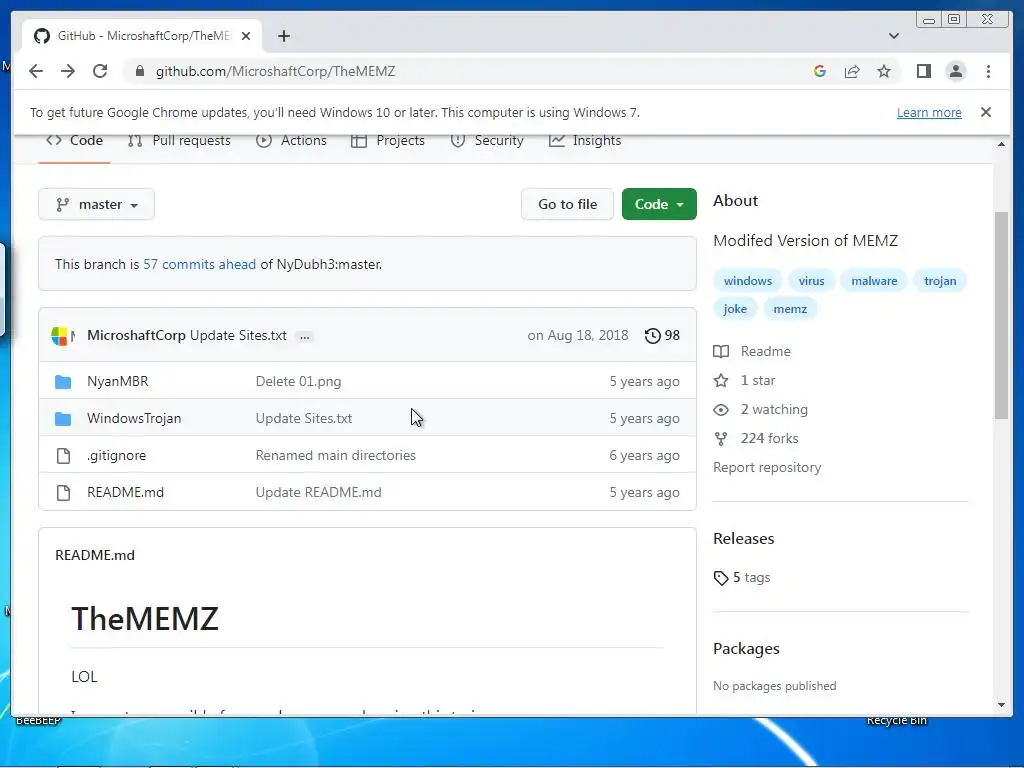Click the README.md file icon

tap(63, 493)
